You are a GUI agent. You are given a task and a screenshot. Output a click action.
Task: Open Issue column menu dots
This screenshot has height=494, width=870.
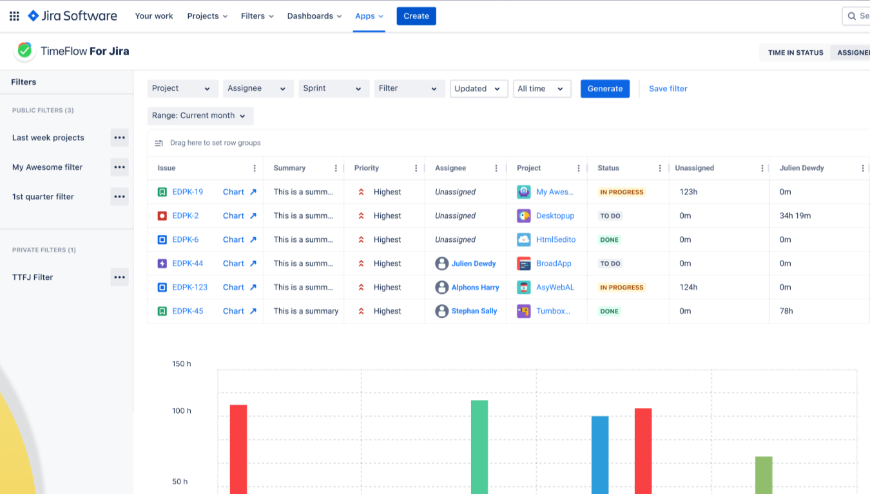click(x=255, y=168)
